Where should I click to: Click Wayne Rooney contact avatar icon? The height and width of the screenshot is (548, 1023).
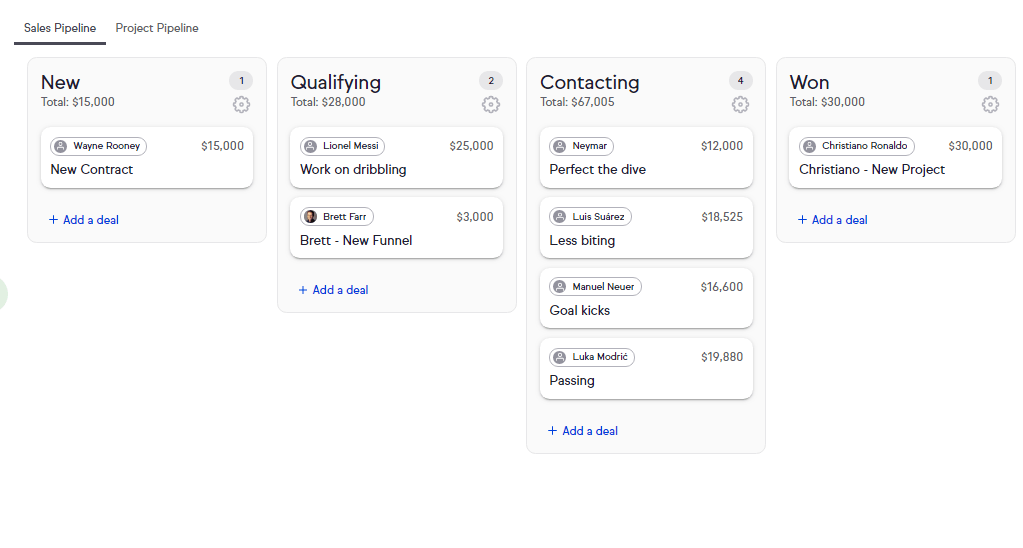61,146
